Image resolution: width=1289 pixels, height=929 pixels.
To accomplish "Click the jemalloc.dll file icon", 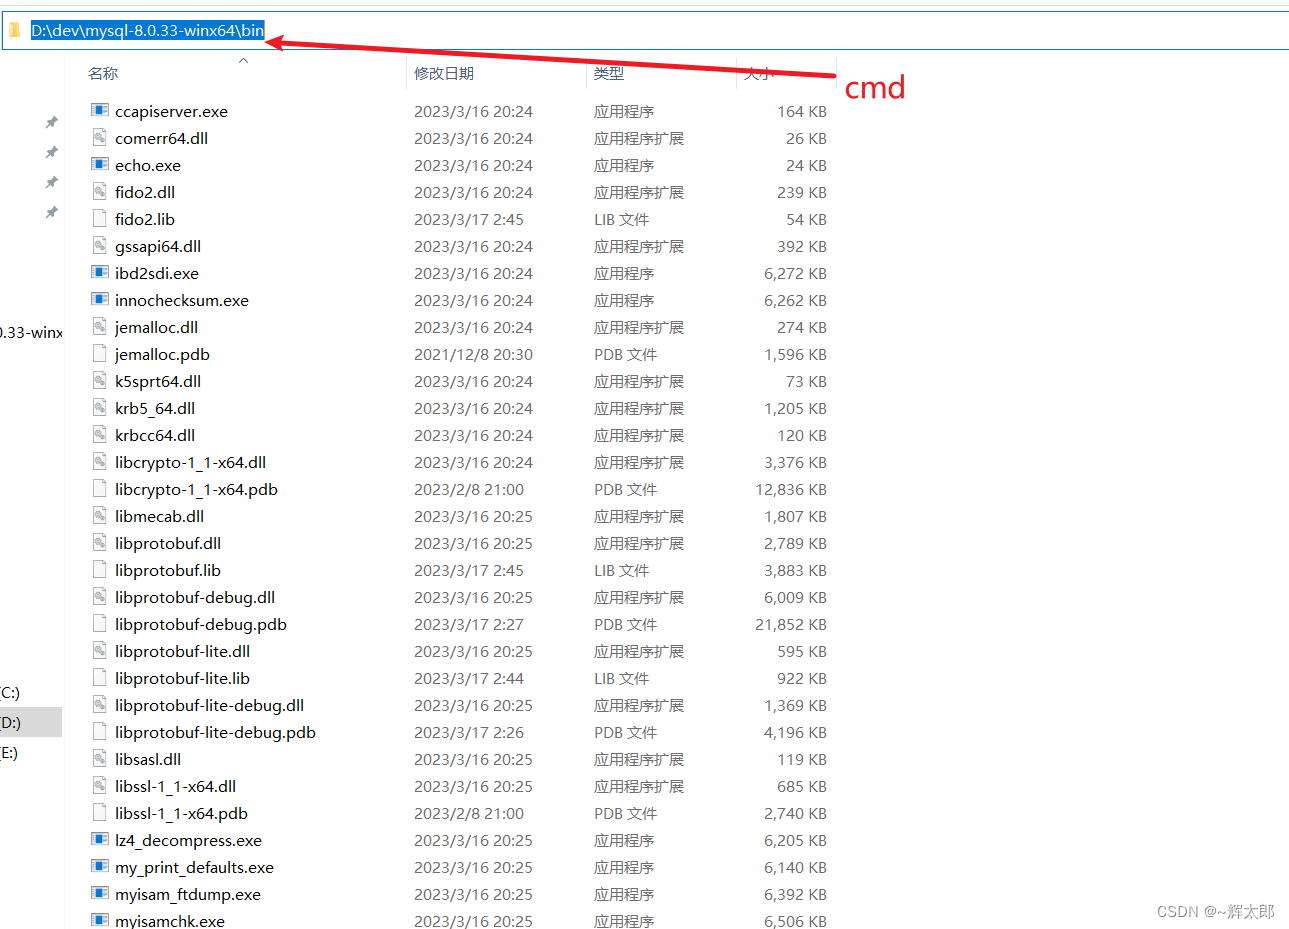I will (x=100, y=326).
